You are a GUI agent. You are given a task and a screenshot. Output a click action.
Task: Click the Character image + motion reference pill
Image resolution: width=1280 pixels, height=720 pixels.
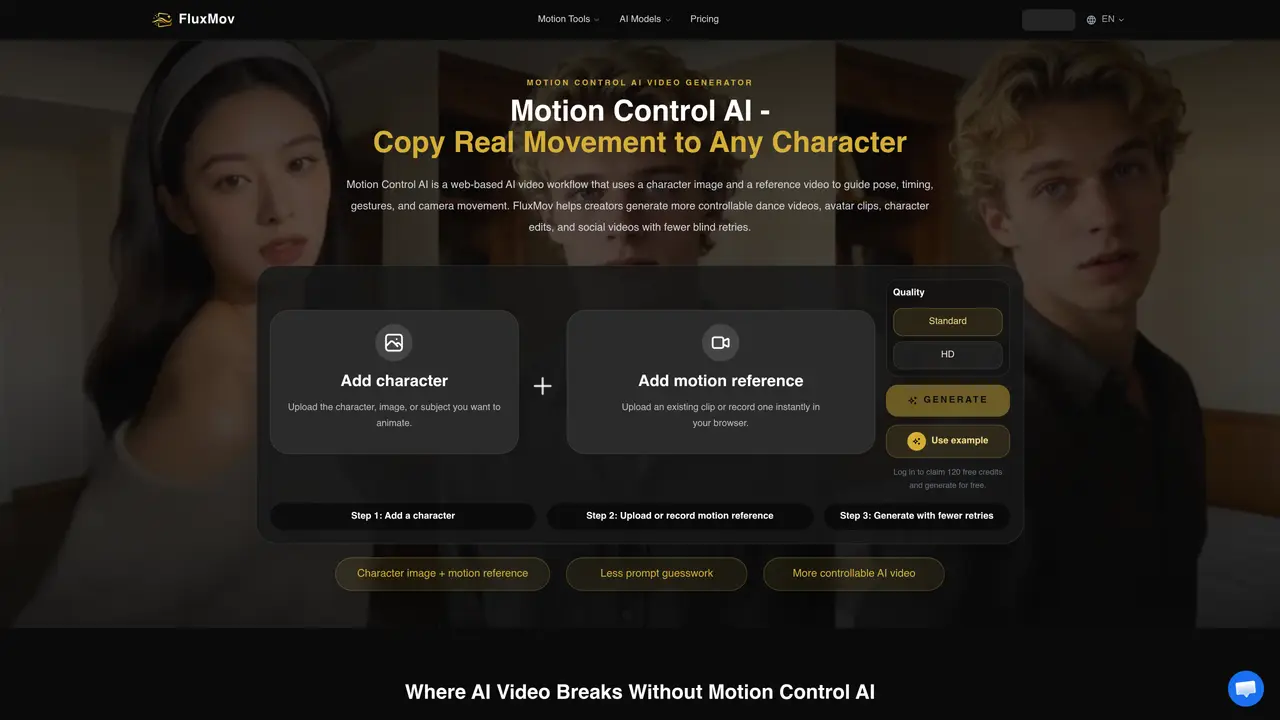[x=442, y=574]
